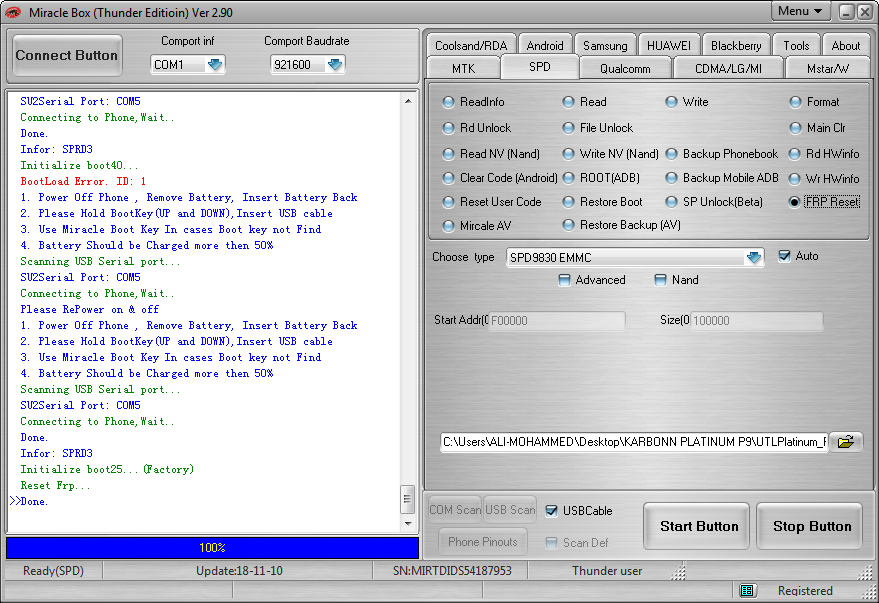Open the Comport inf COM1 dropdown
879x603 pixels.
[x=215, y=64]
